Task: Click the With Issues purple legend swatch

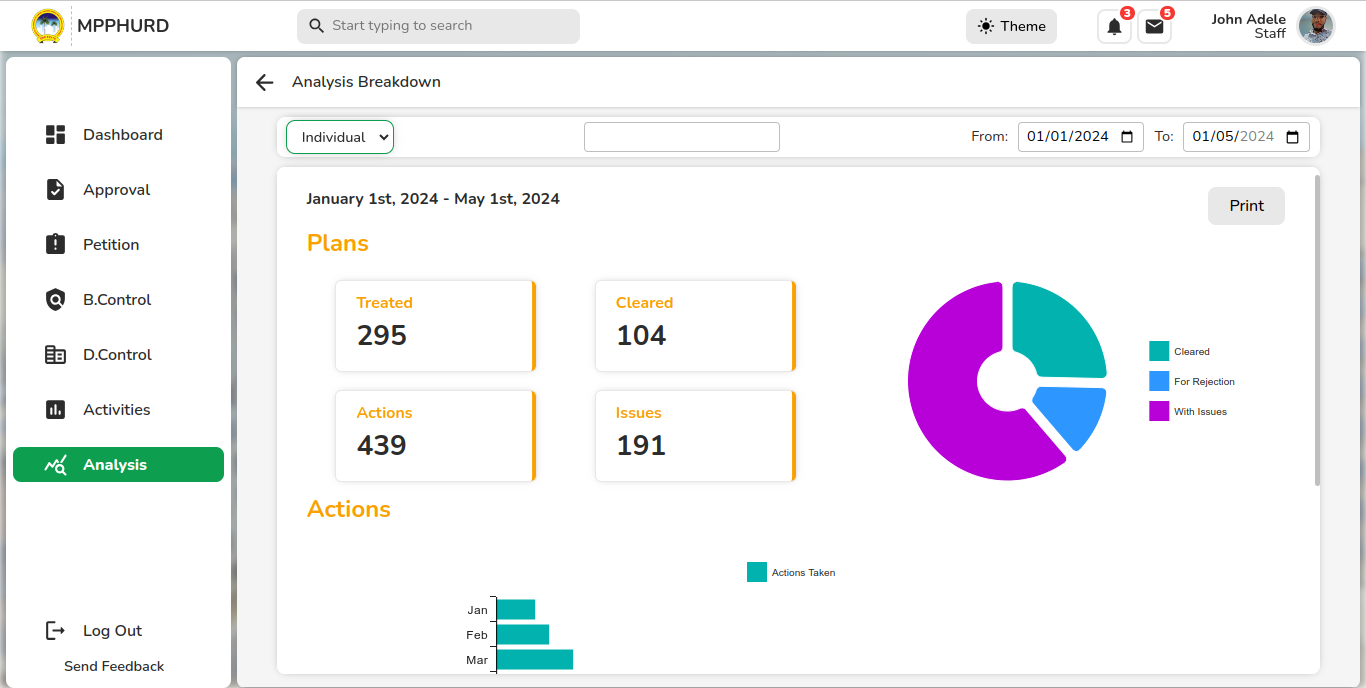Action: pos(1159,411)
